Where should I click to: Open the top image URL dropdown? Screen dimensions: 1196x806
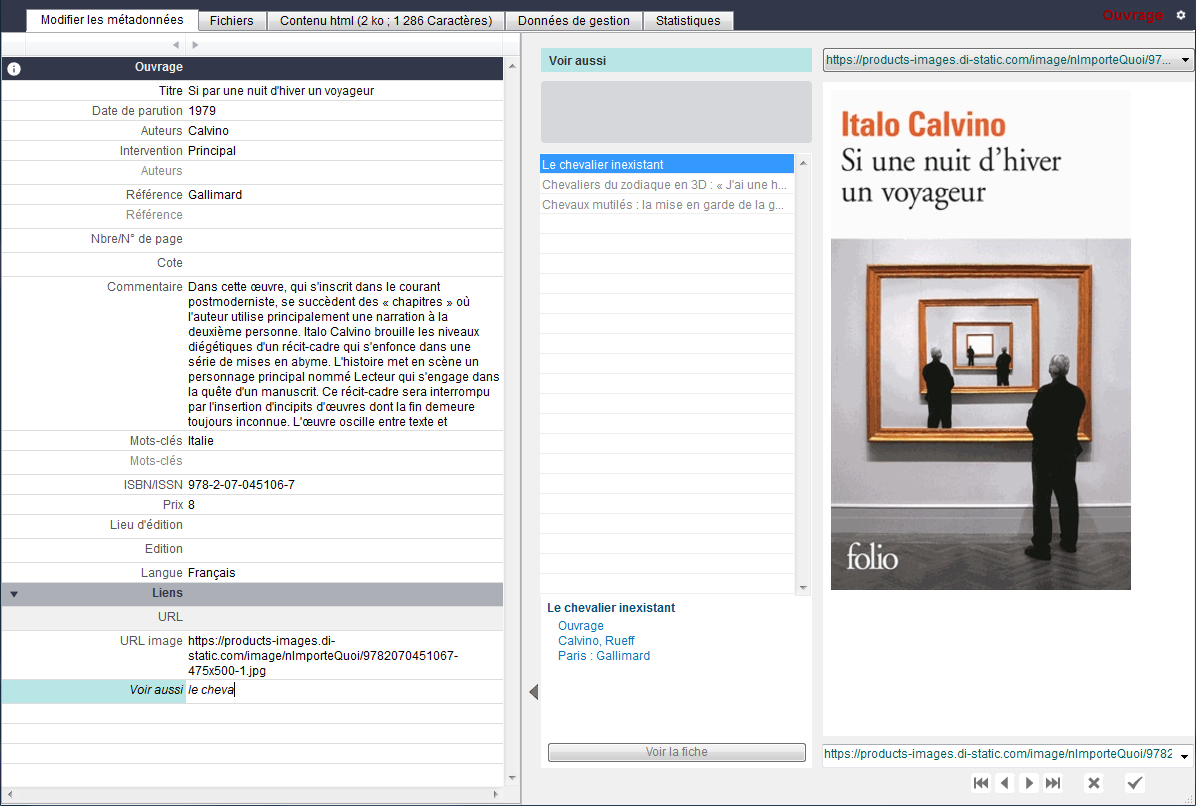(1185, 59)
